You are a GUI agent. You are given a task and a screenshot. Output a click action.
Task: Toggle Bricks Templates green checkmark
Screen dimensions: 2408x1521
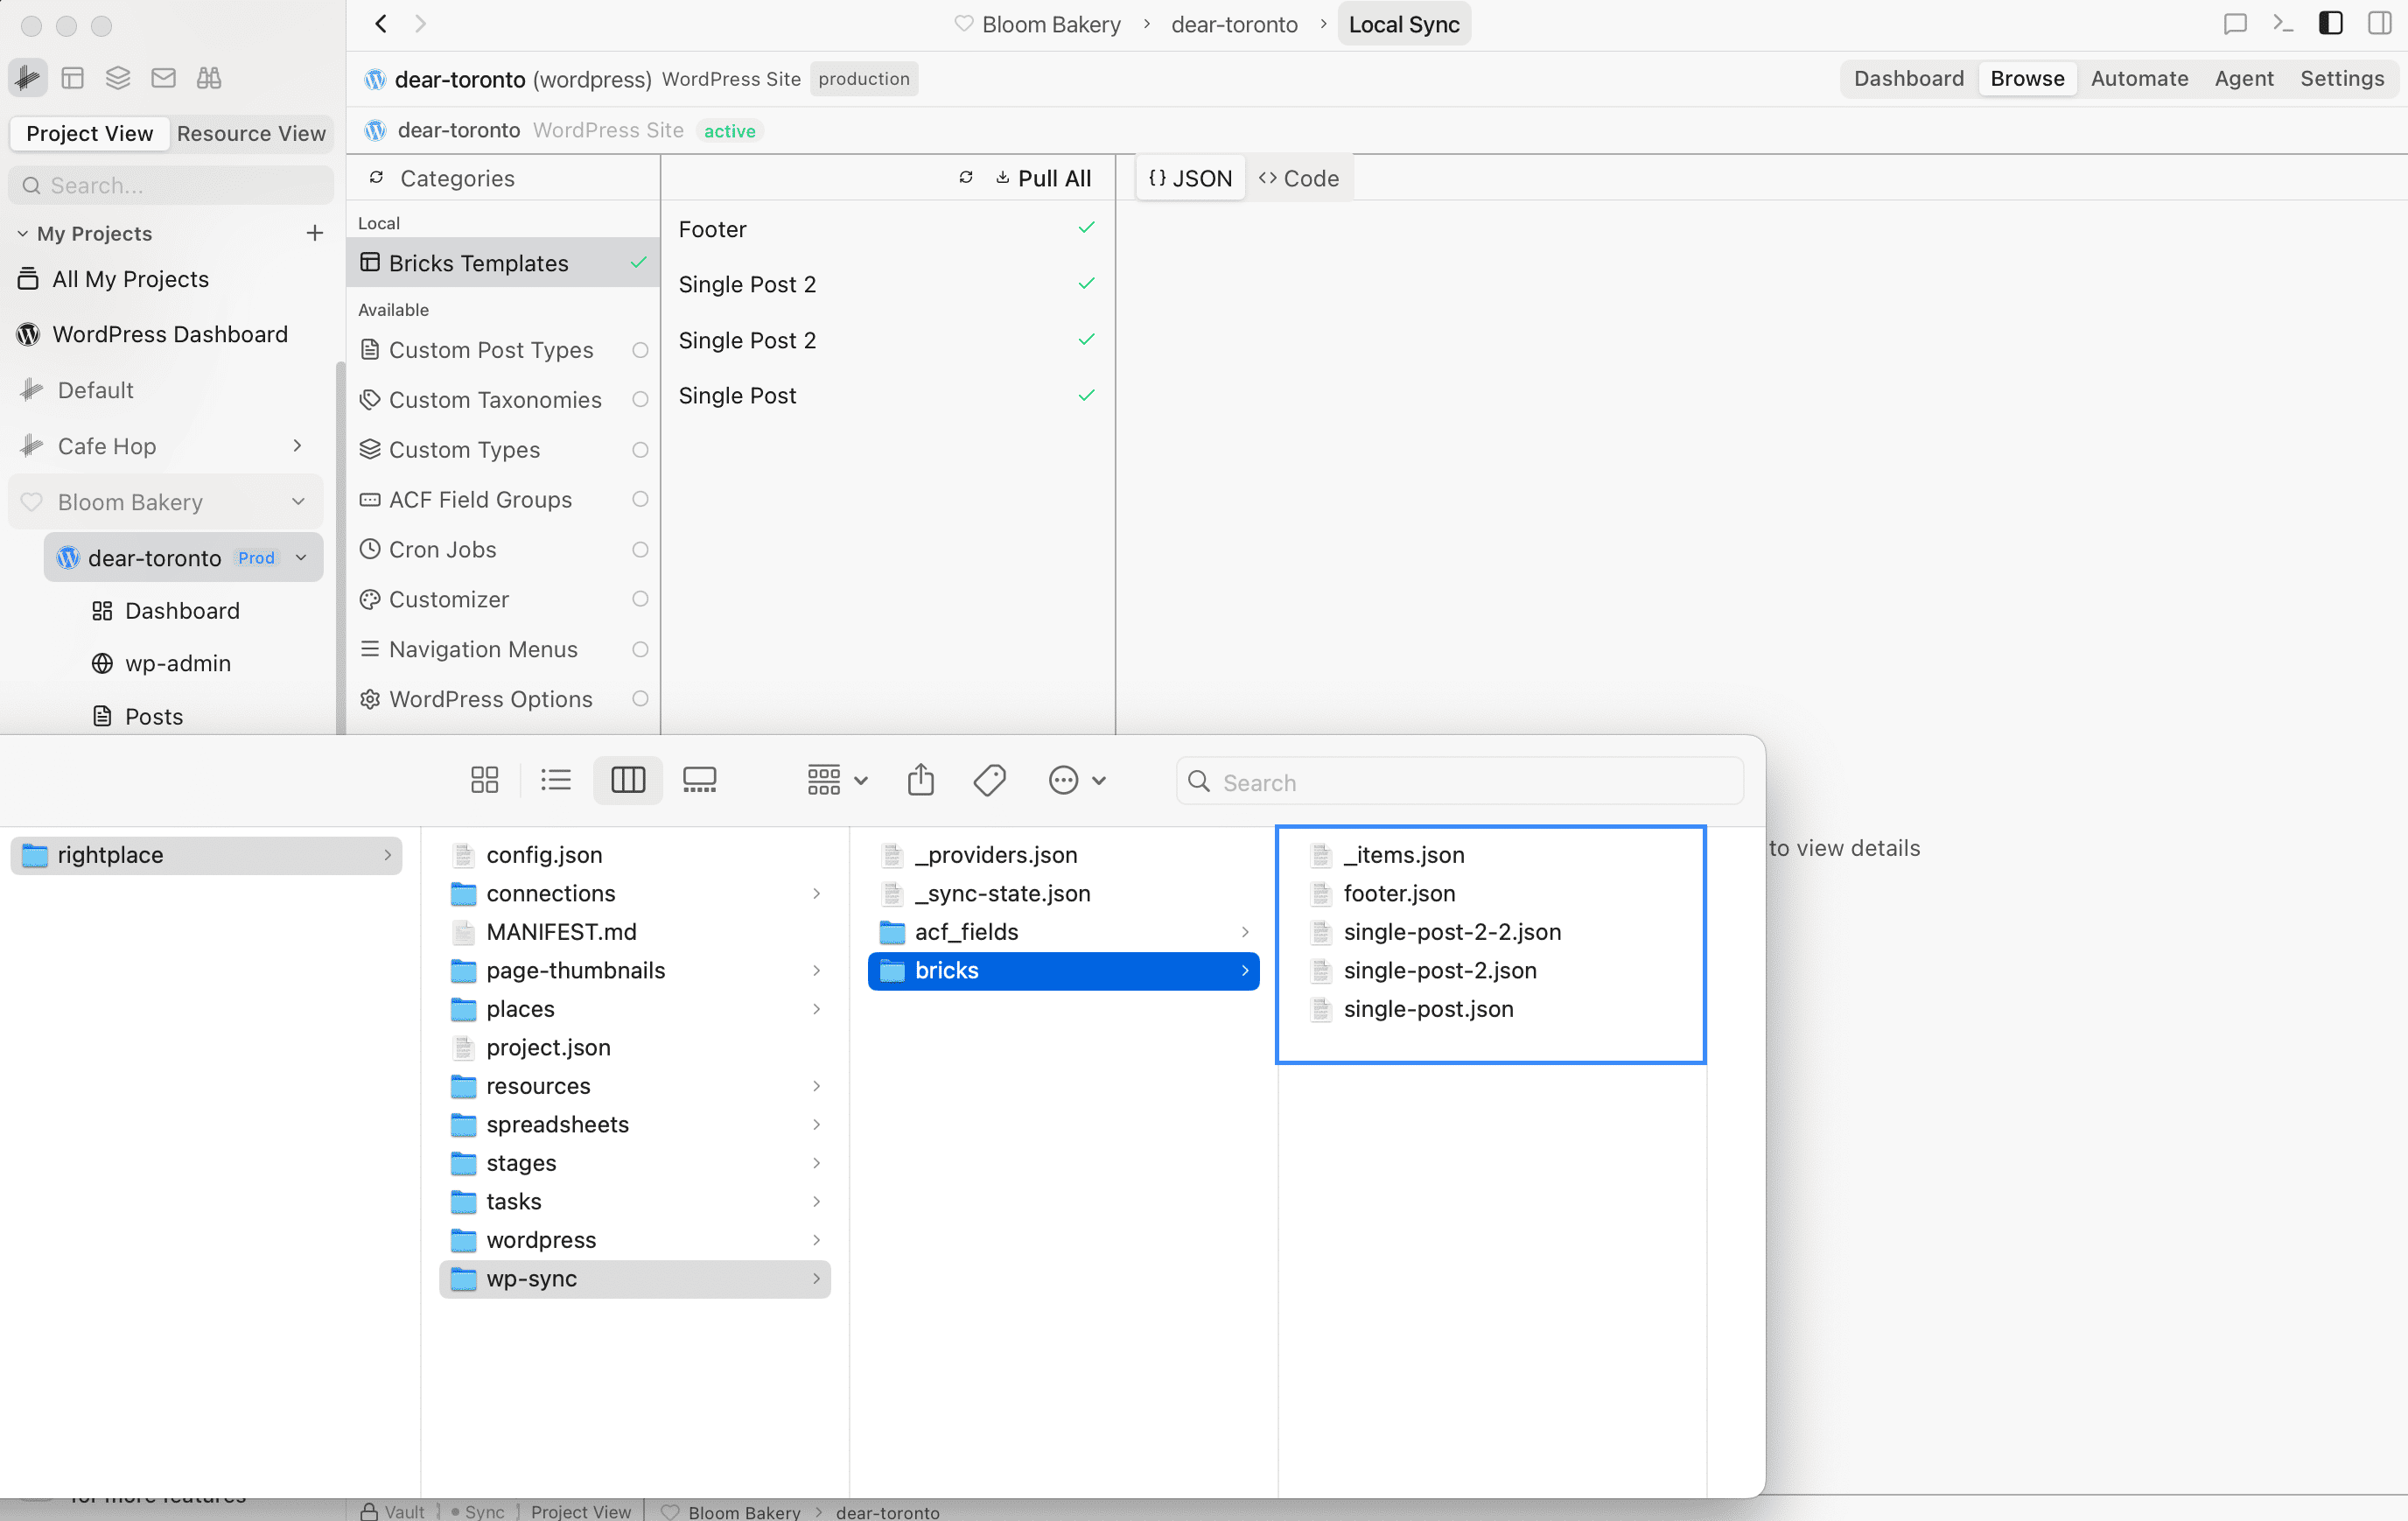click(638, 262)
